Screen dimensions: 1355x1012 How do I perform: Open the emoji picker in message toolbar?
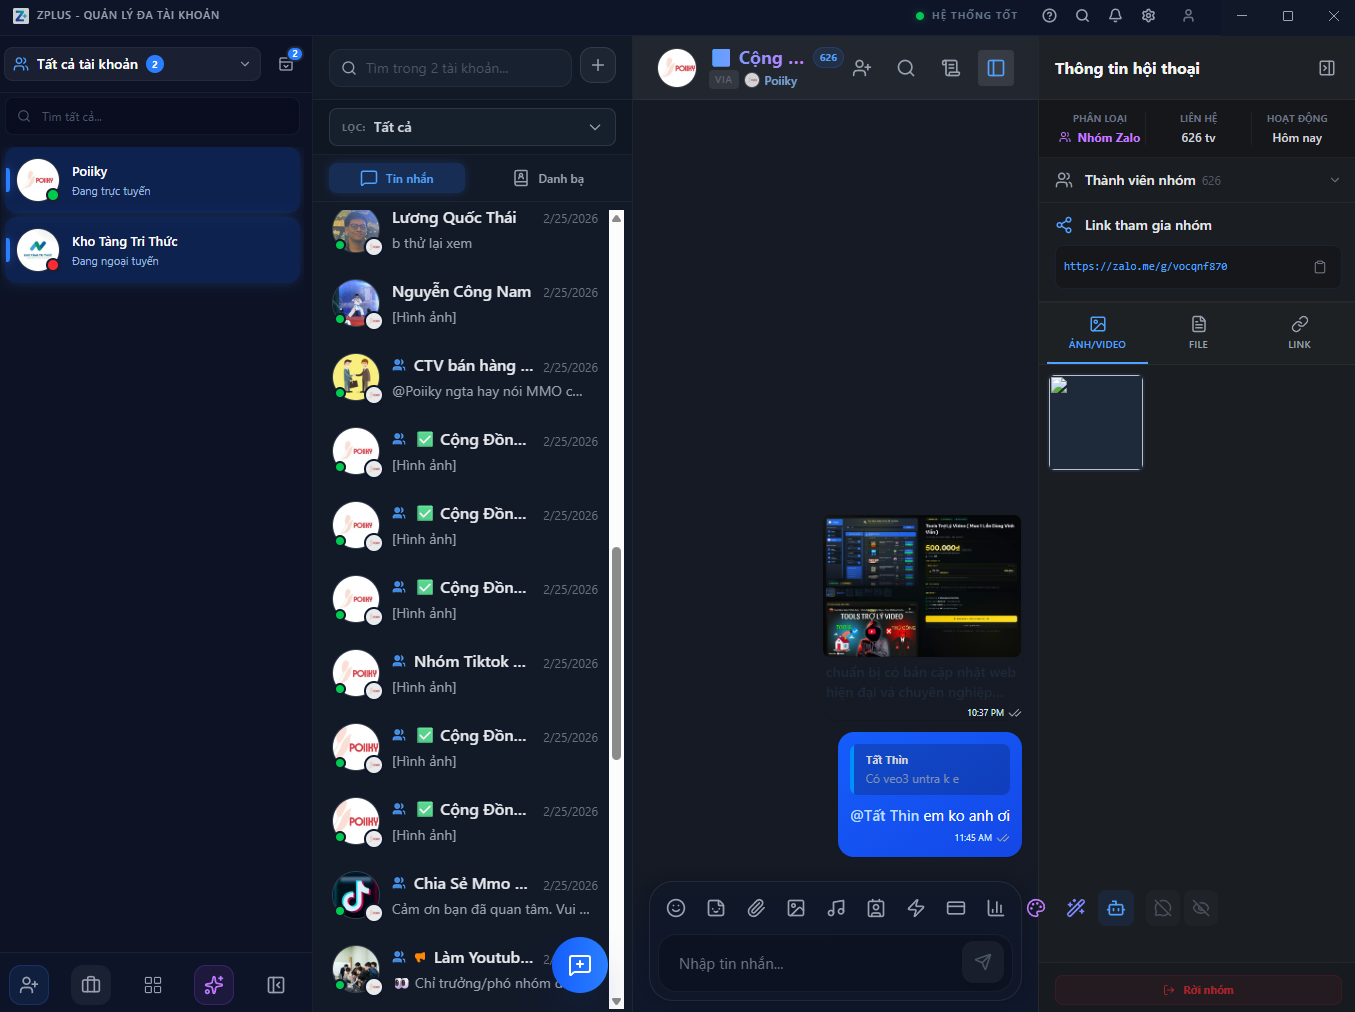click(676, 908)
